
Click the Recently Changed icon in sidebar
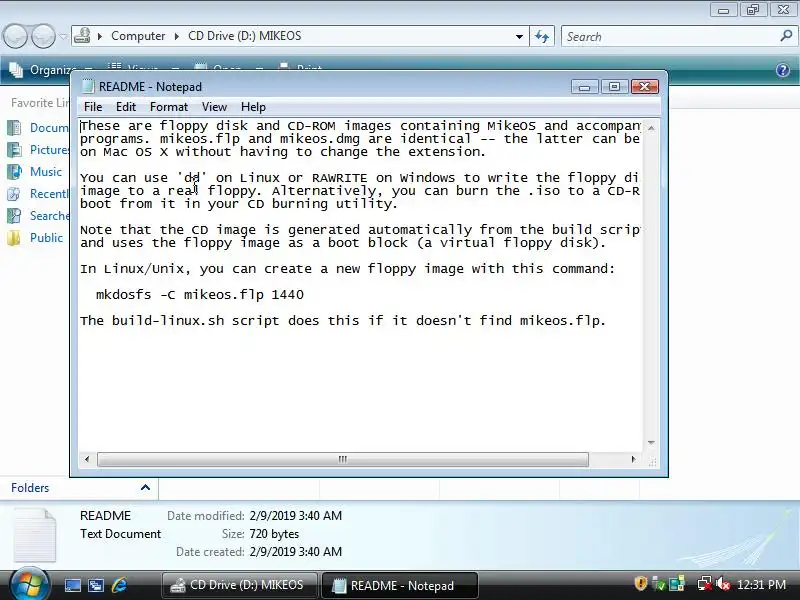(14, 193)
